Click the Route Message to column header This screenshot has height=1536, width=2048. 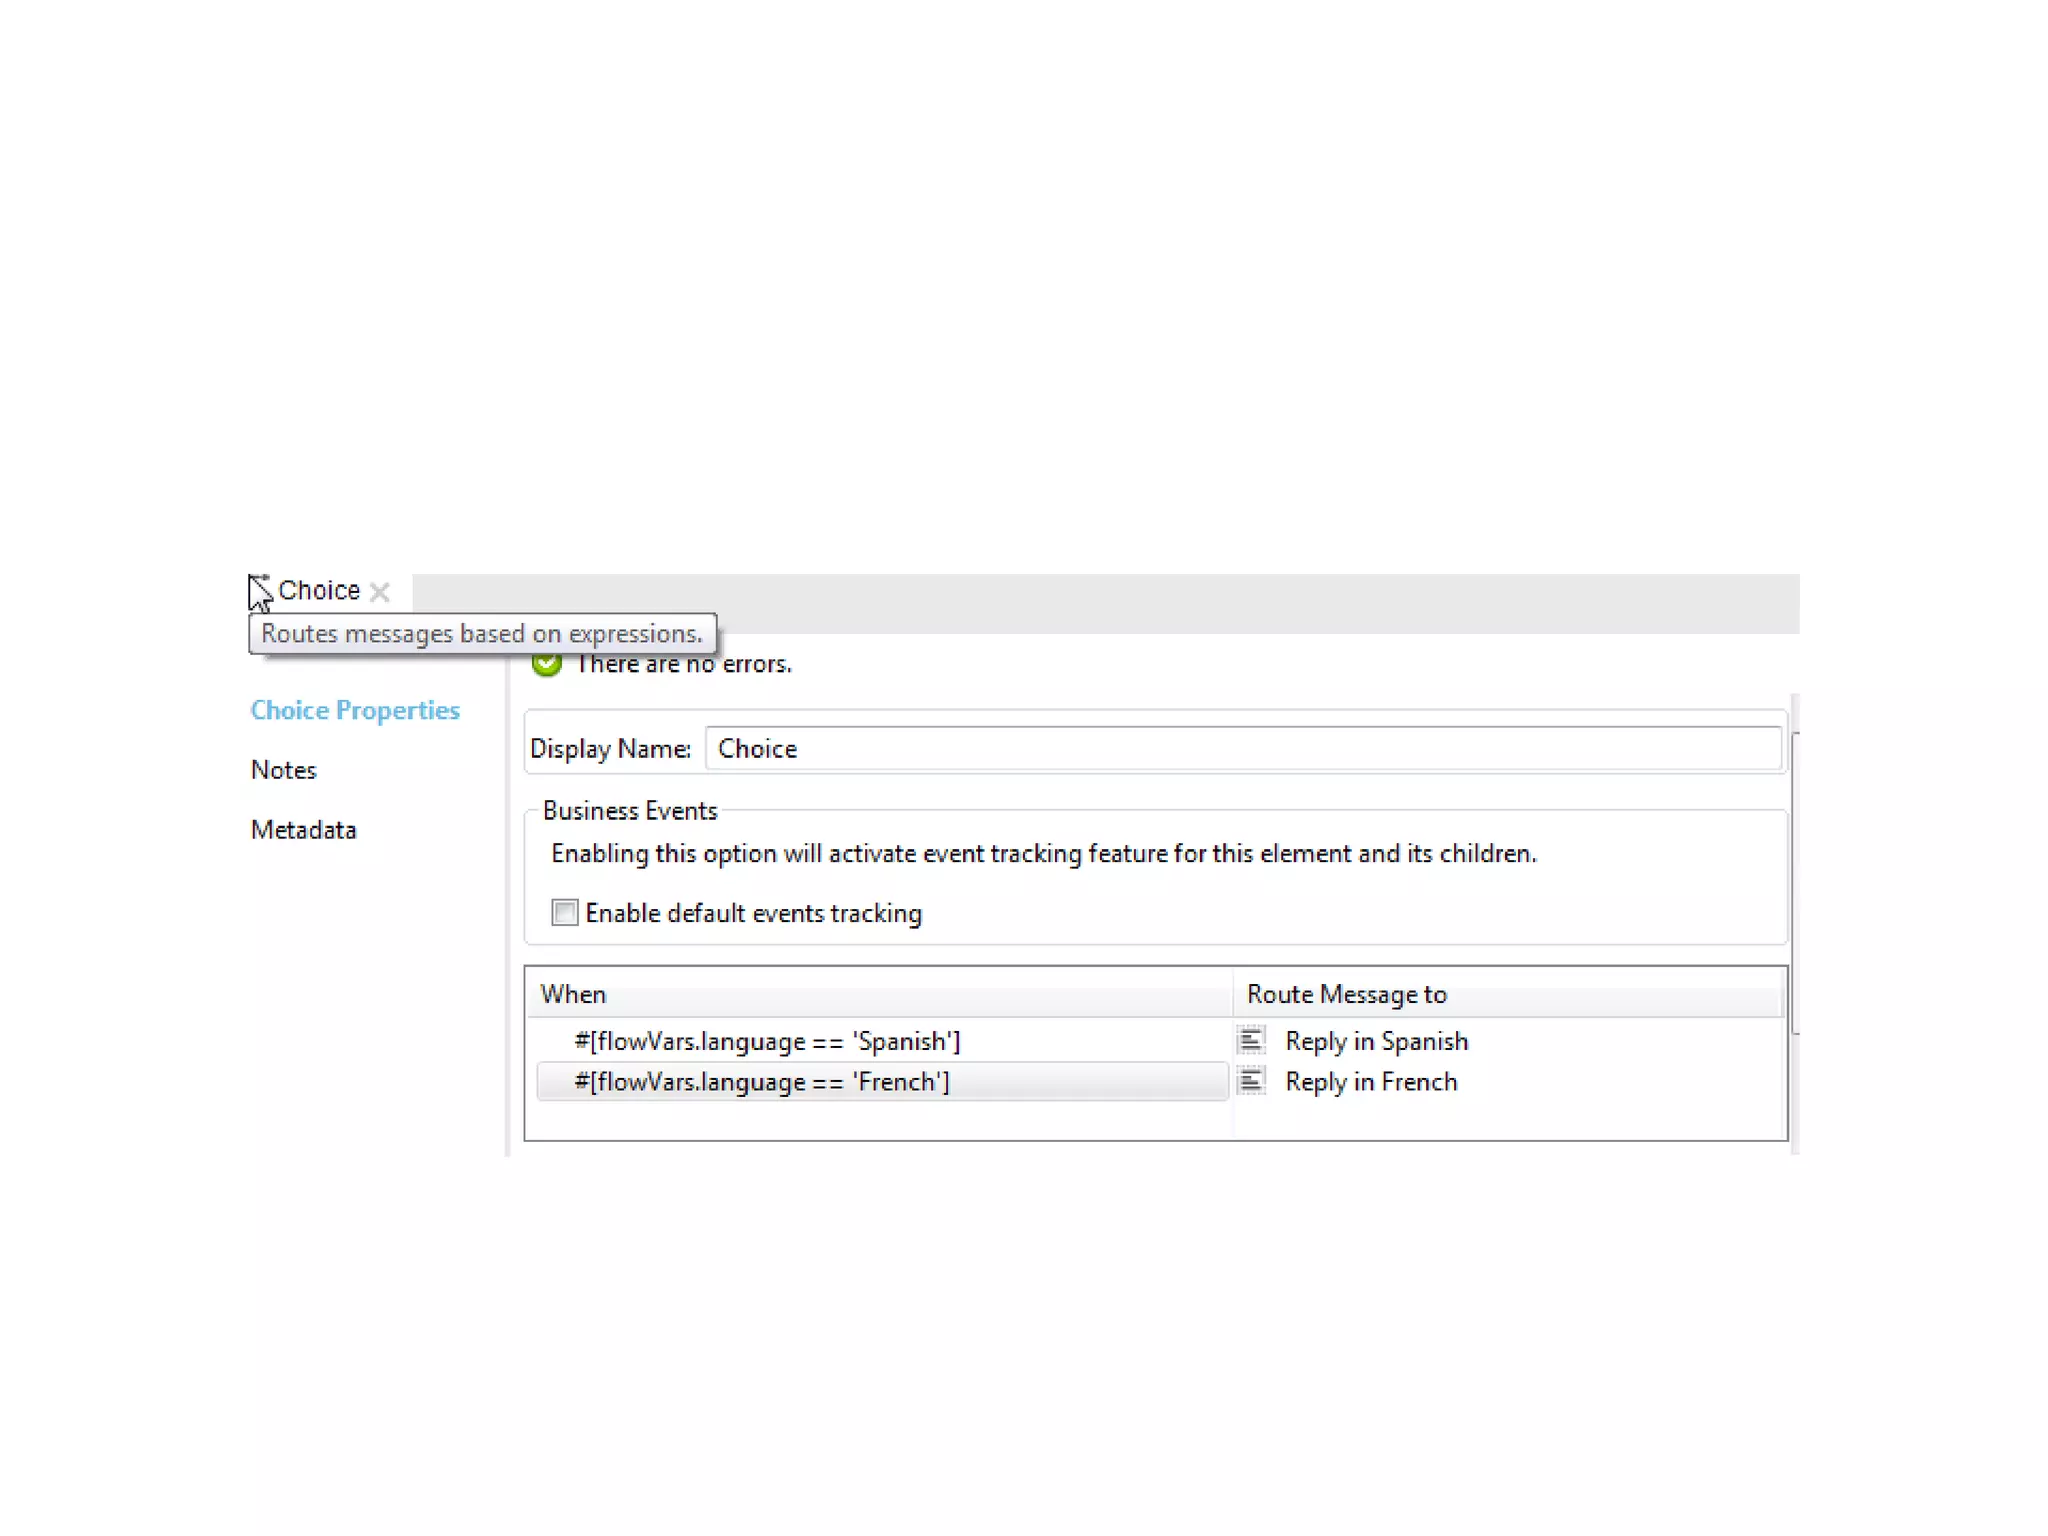click(x=1346, y=994)
